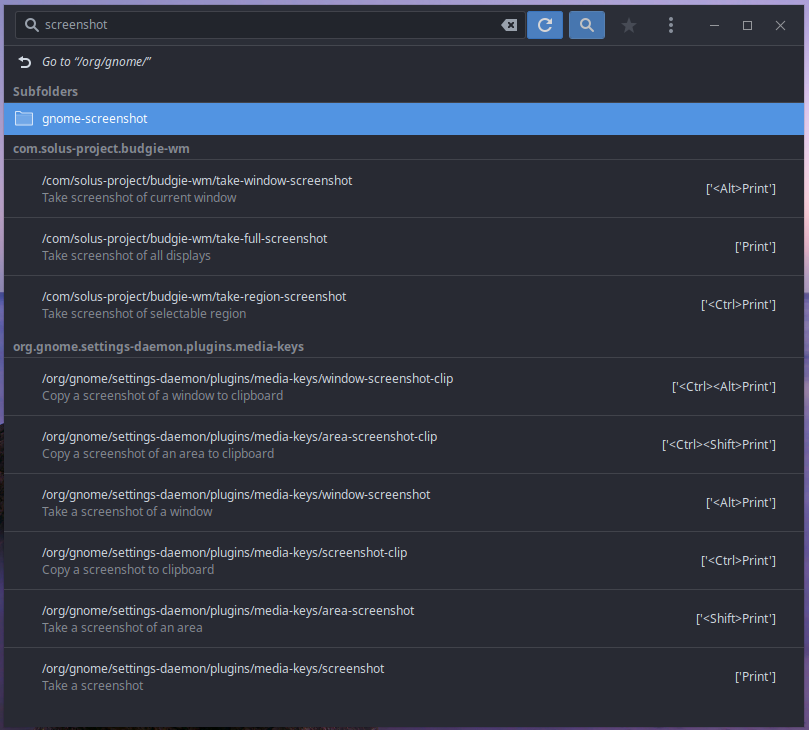Image resolution: width=809 pixels, height=730 pixels.
Task: Open media-keys window-screenshot-clip key
Action: [x=400, y=387]
